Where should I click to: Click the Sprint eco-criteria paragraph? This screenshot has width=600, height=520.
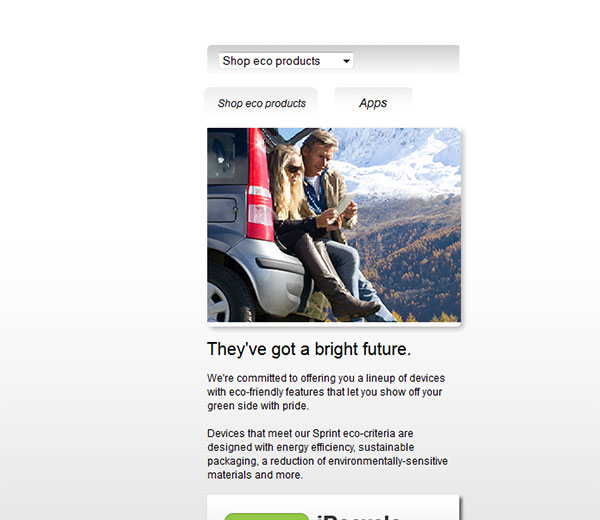pyautogui.click(x=328, y=454)
